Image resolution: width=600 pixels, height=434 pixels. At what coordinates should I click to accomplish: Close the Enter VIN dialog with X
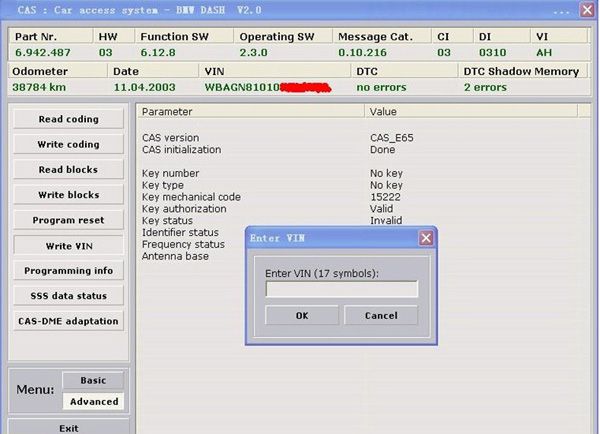pos(426,238)
